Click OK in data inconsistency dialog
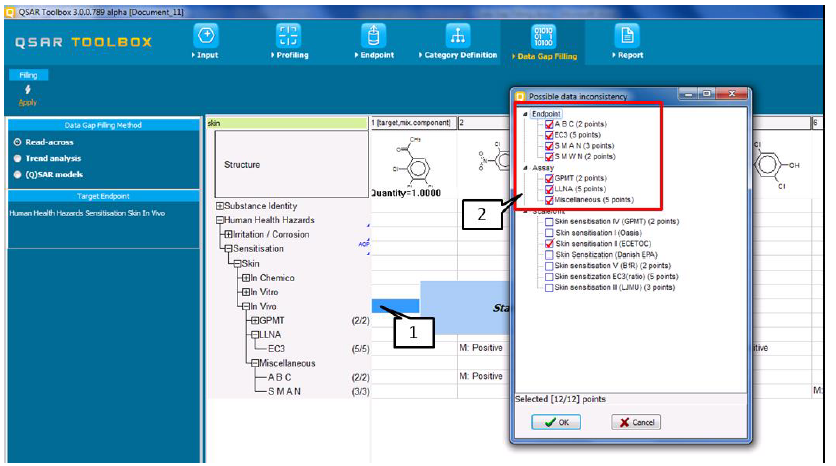Image resolution: width=836 pixels, height=466 pixels. click(556, 422)
